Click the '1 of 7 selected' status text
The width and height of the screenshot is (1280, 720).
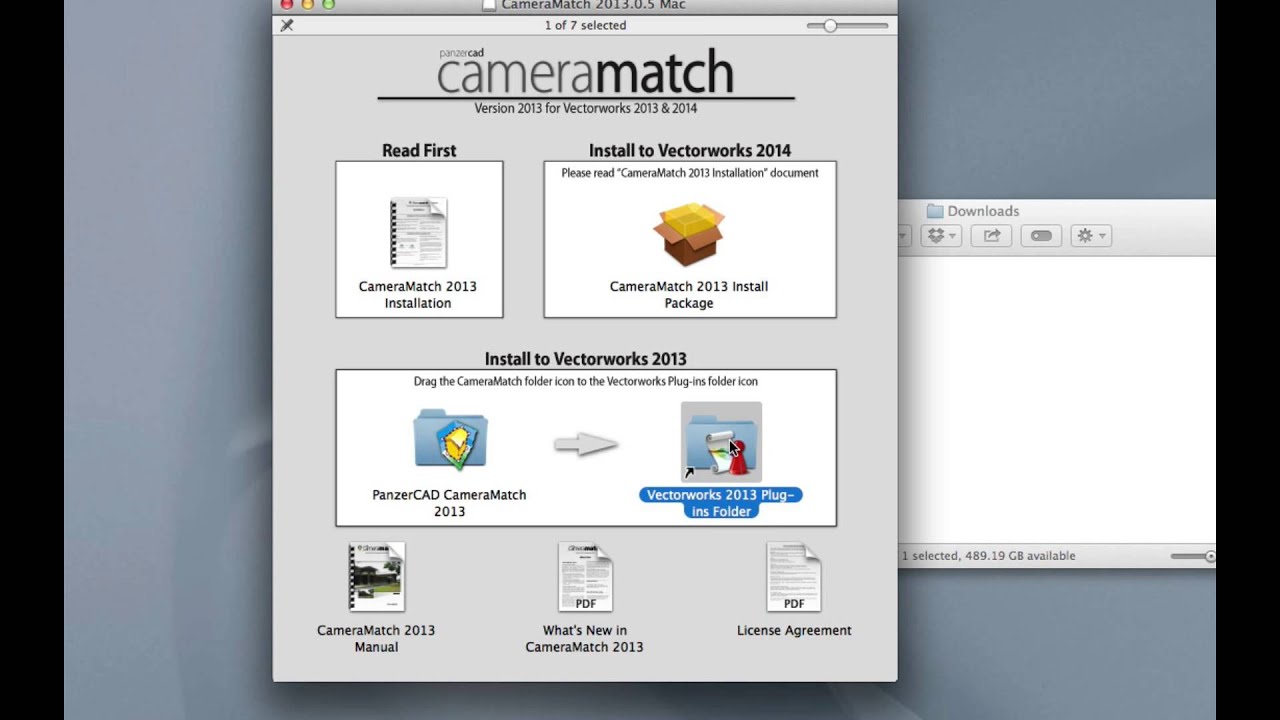[585, 26]
